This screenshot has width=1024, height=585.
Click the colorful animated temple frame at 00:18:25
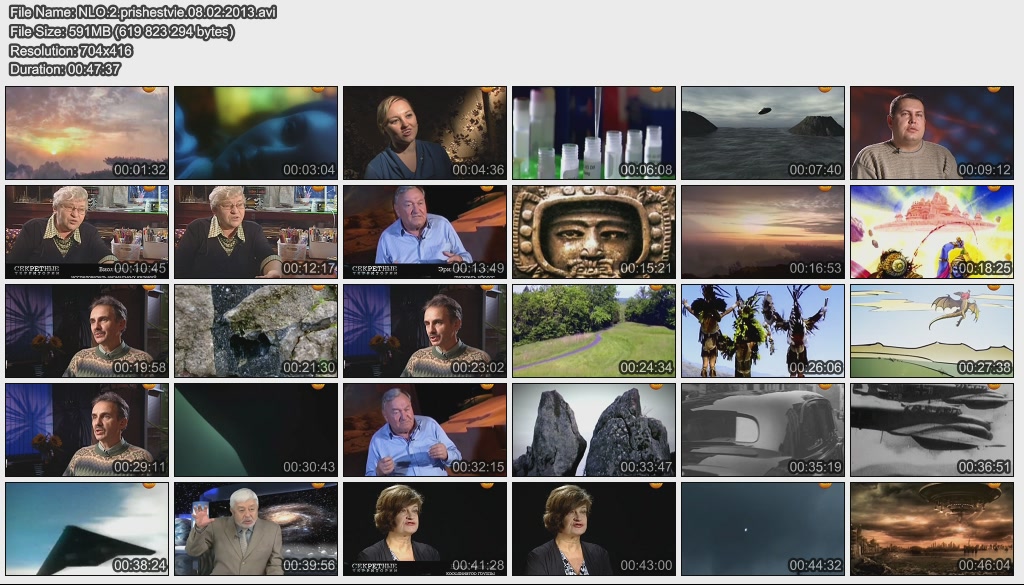pos(931,232)
